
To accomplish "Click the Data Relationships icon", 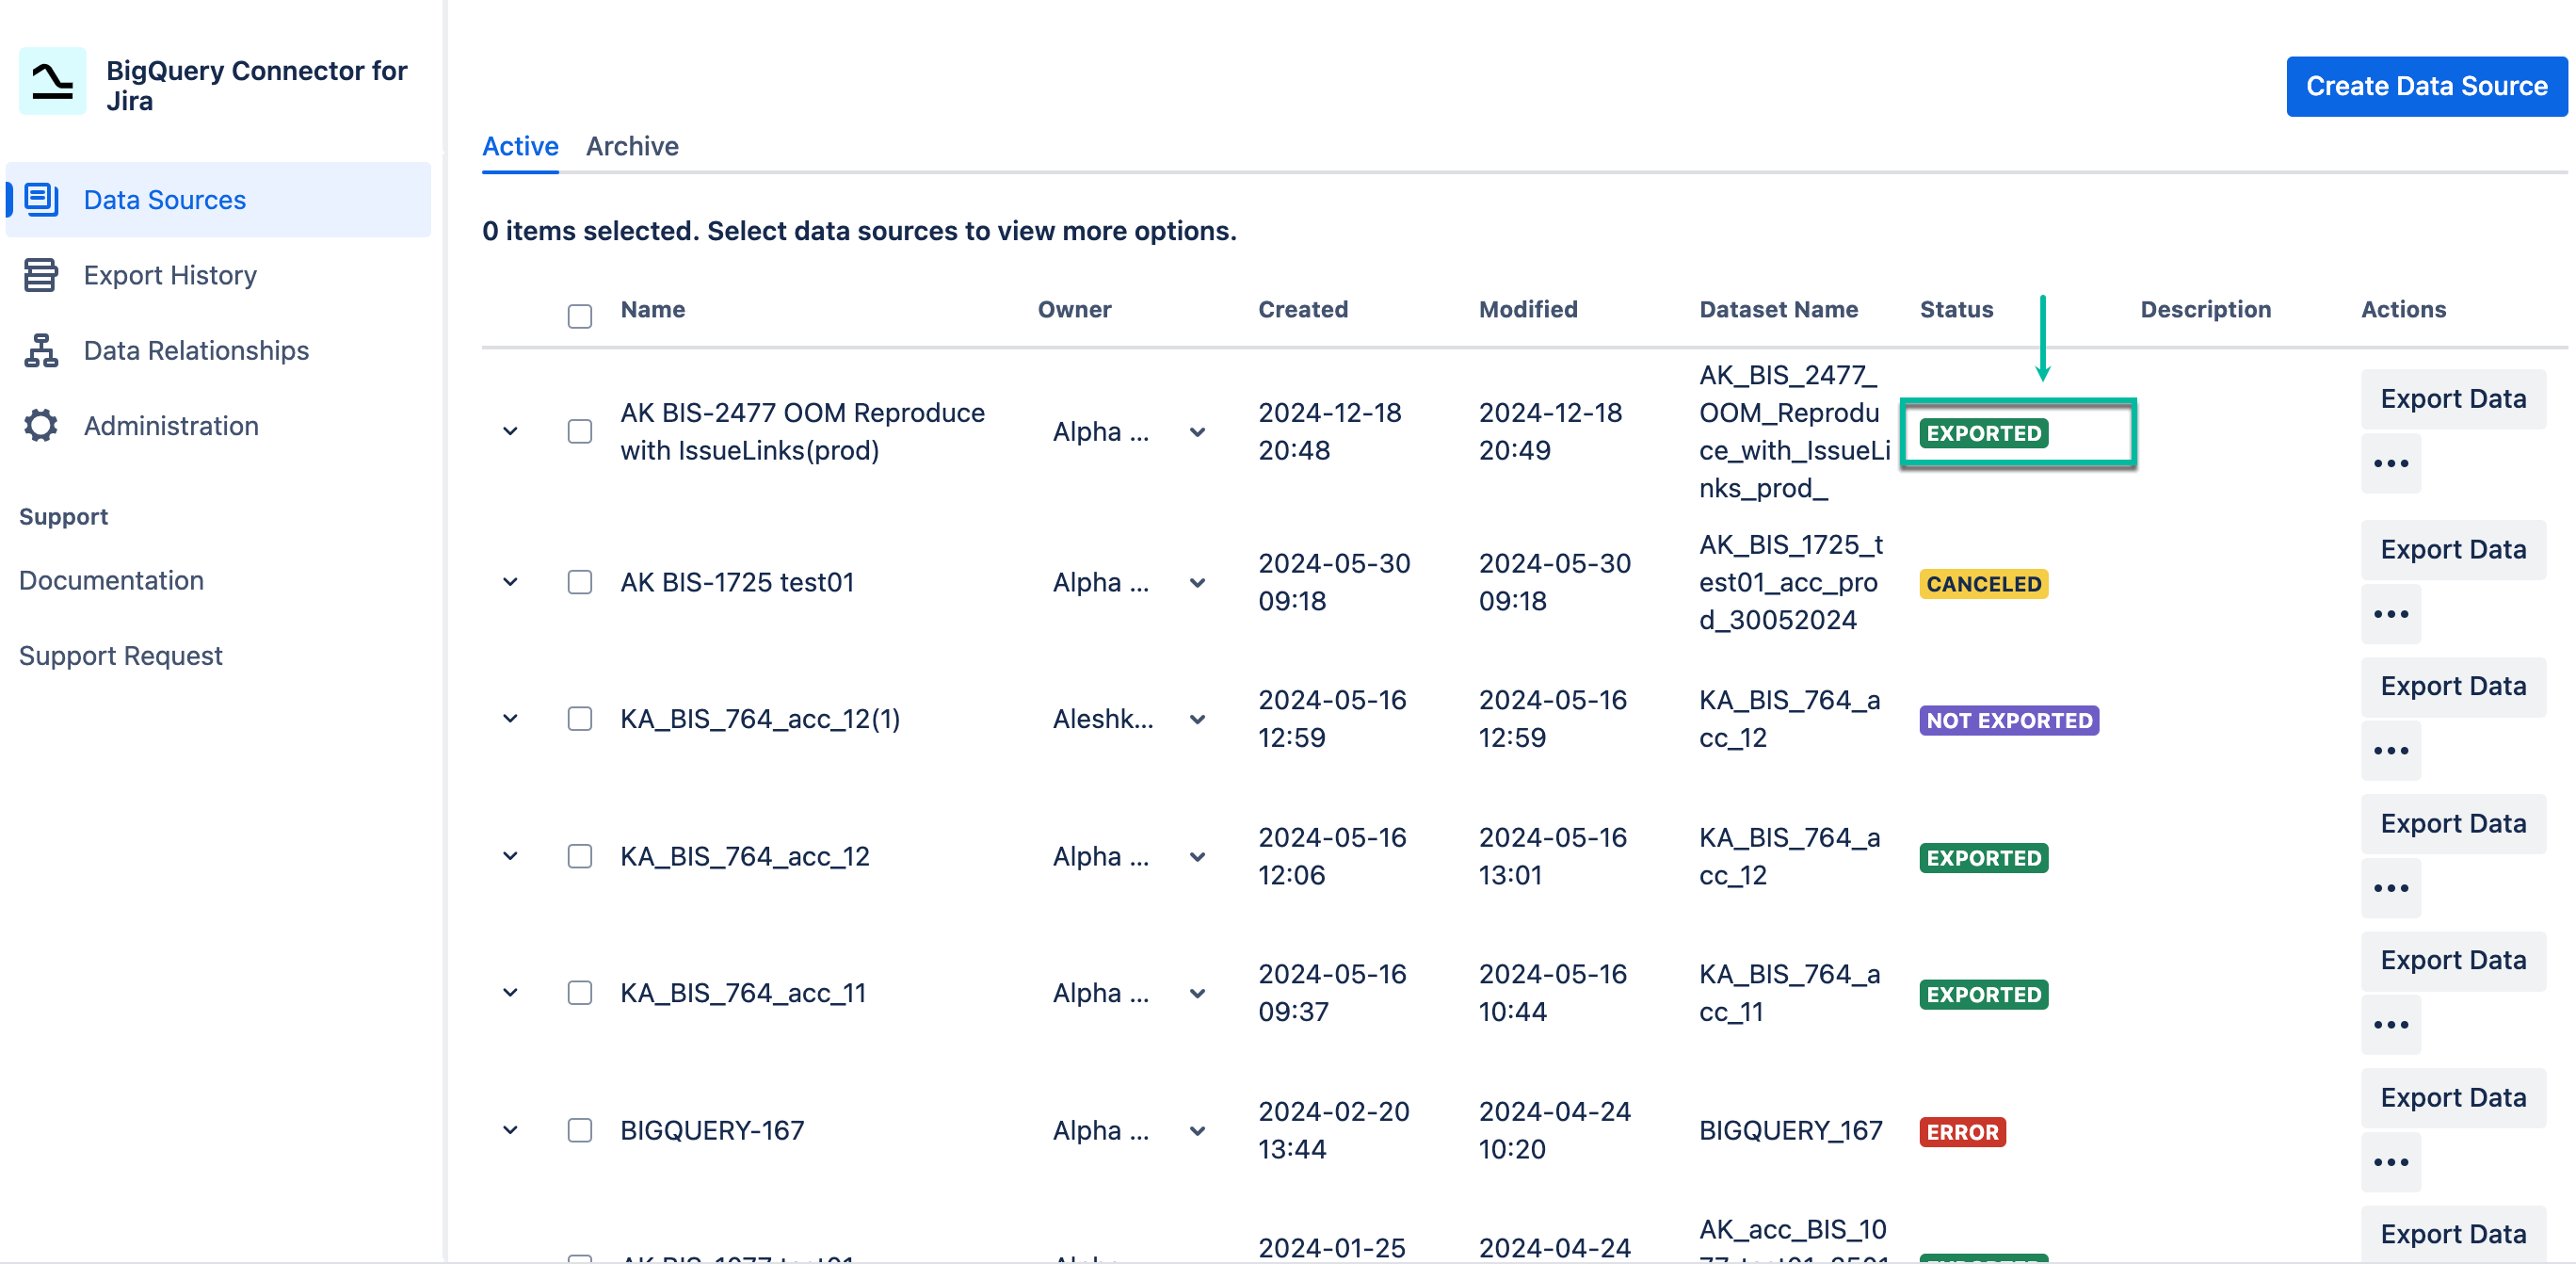I will [x=40, y=350].
